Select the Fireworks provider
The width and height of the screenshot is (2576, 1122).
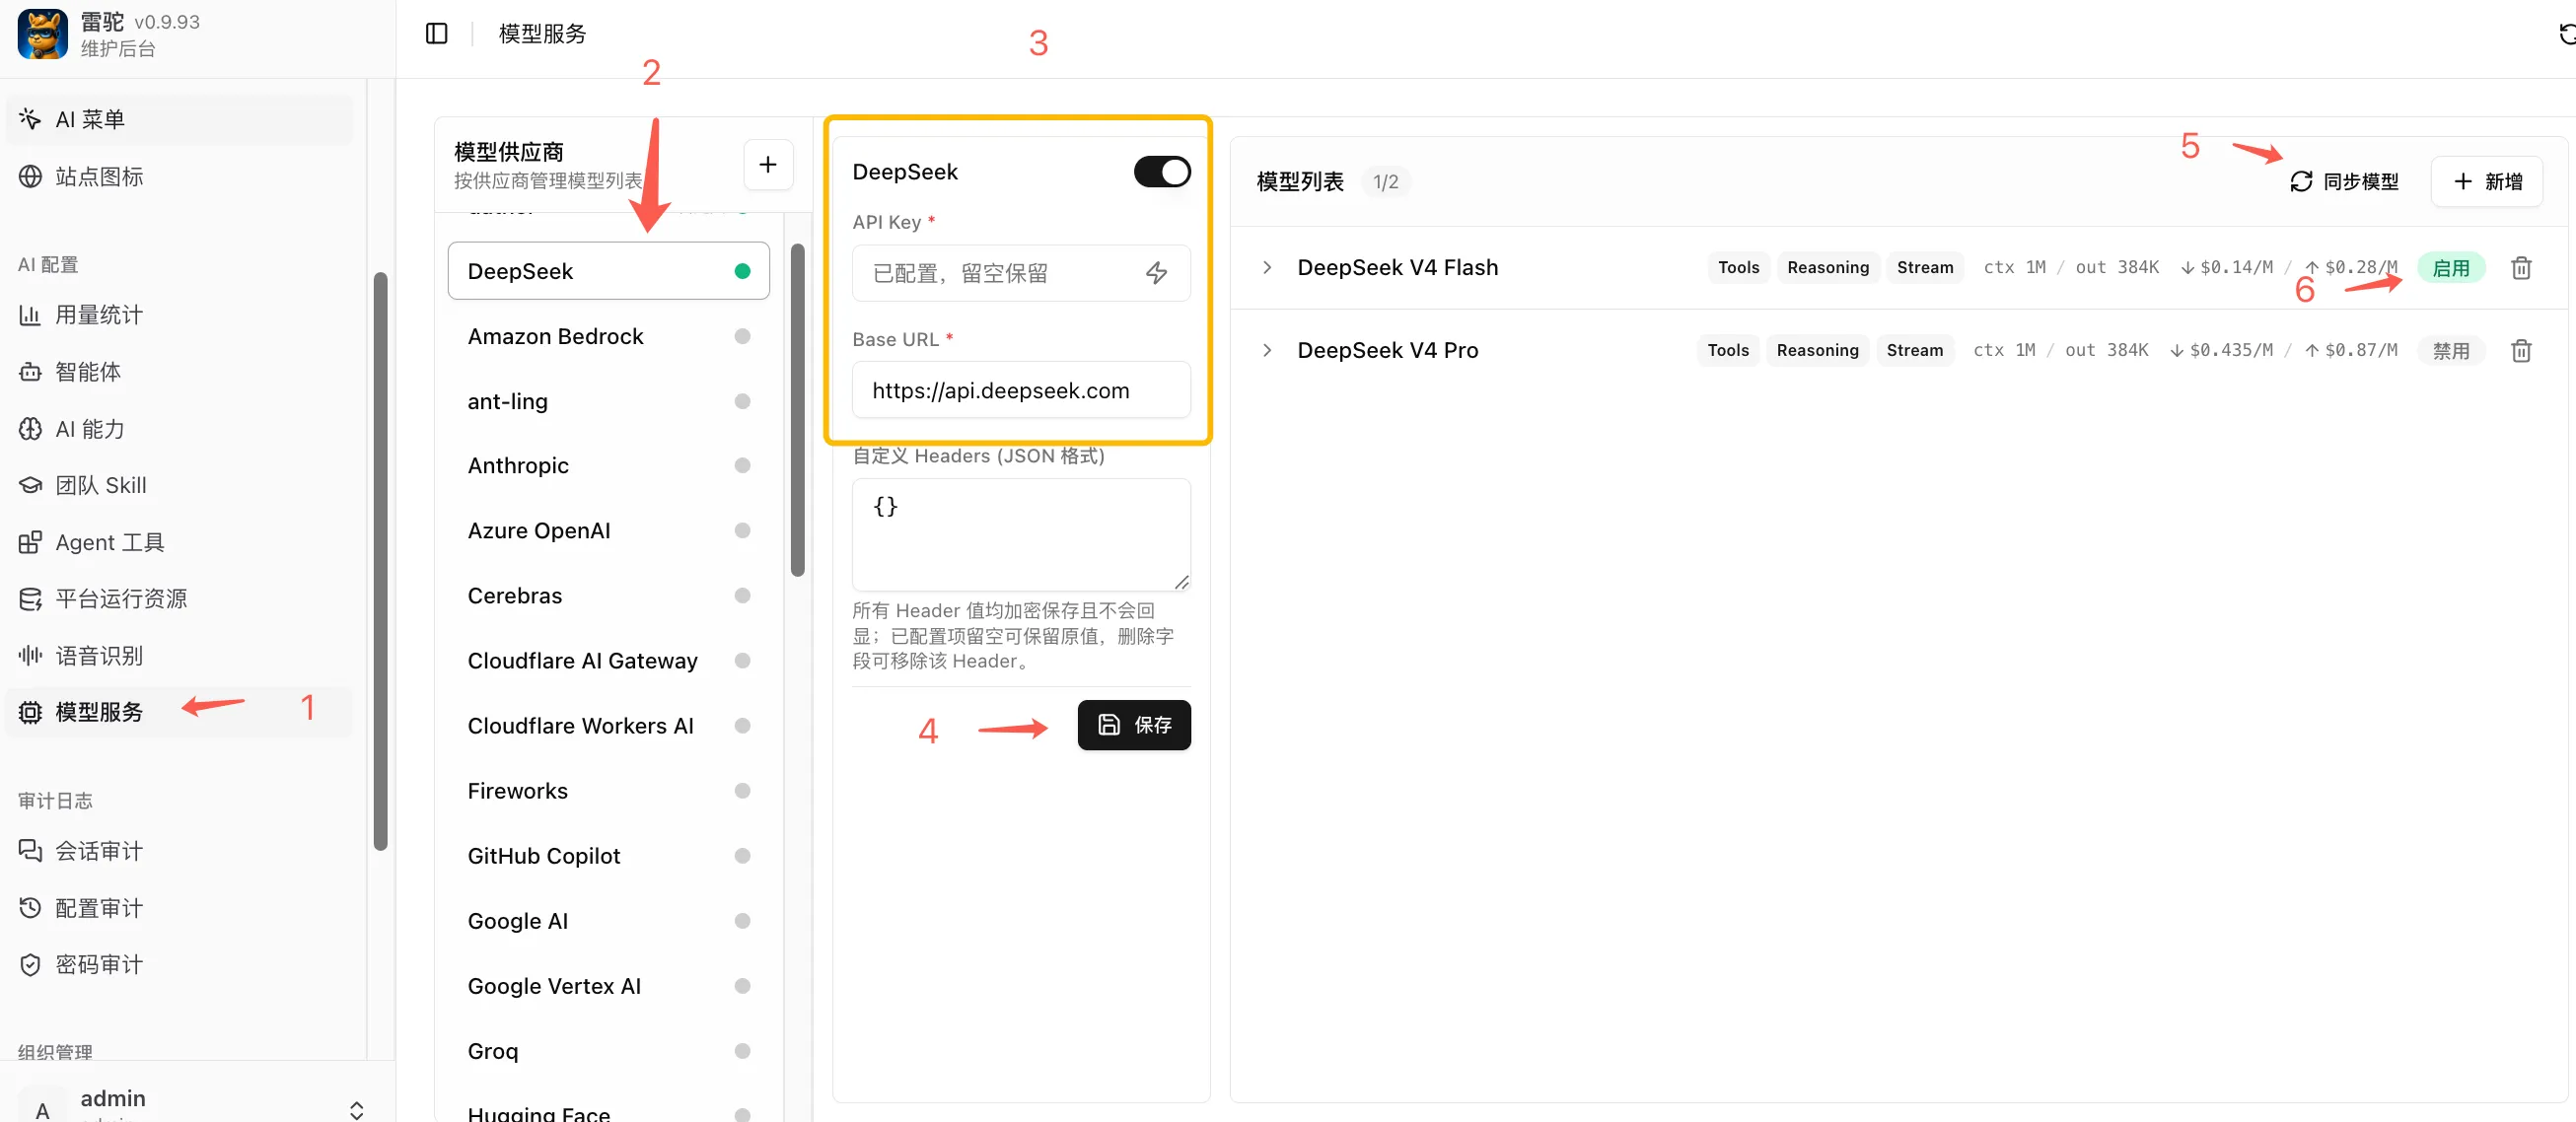pos(609,791)
